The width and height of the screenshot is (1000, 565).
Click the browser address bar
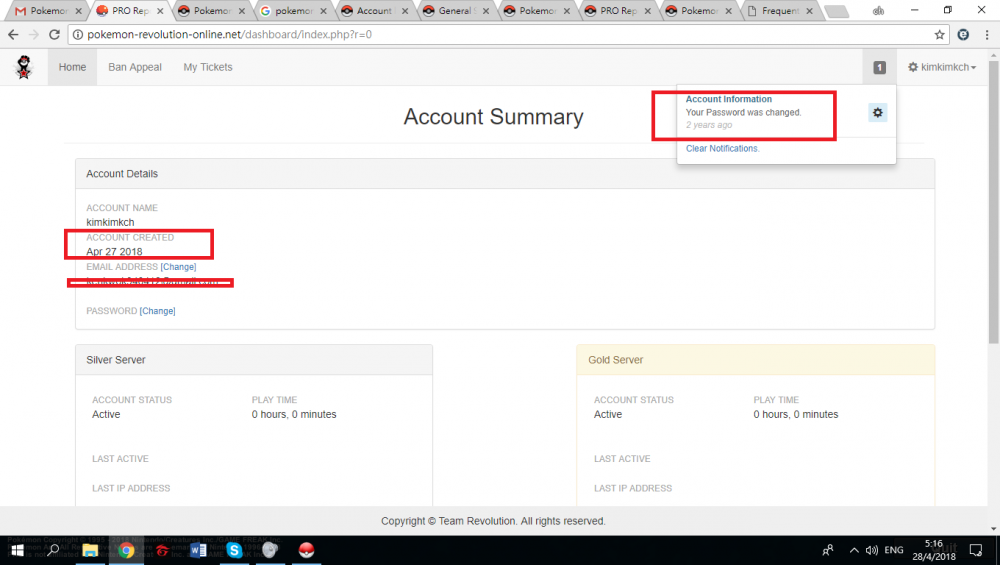[500, 34]
